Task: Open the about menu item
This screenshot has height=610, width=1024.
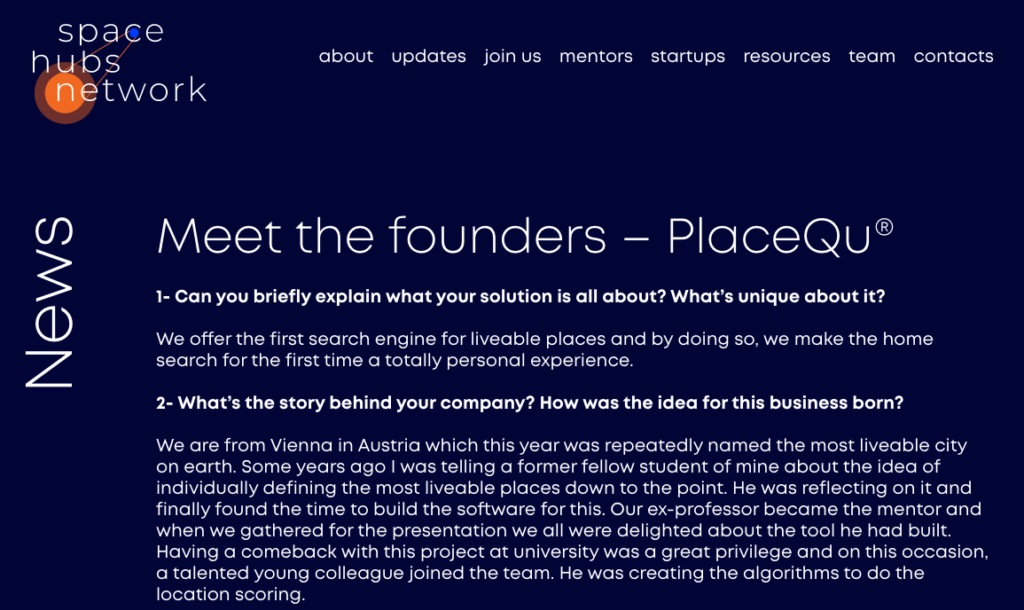Action: tap(345, 56)
